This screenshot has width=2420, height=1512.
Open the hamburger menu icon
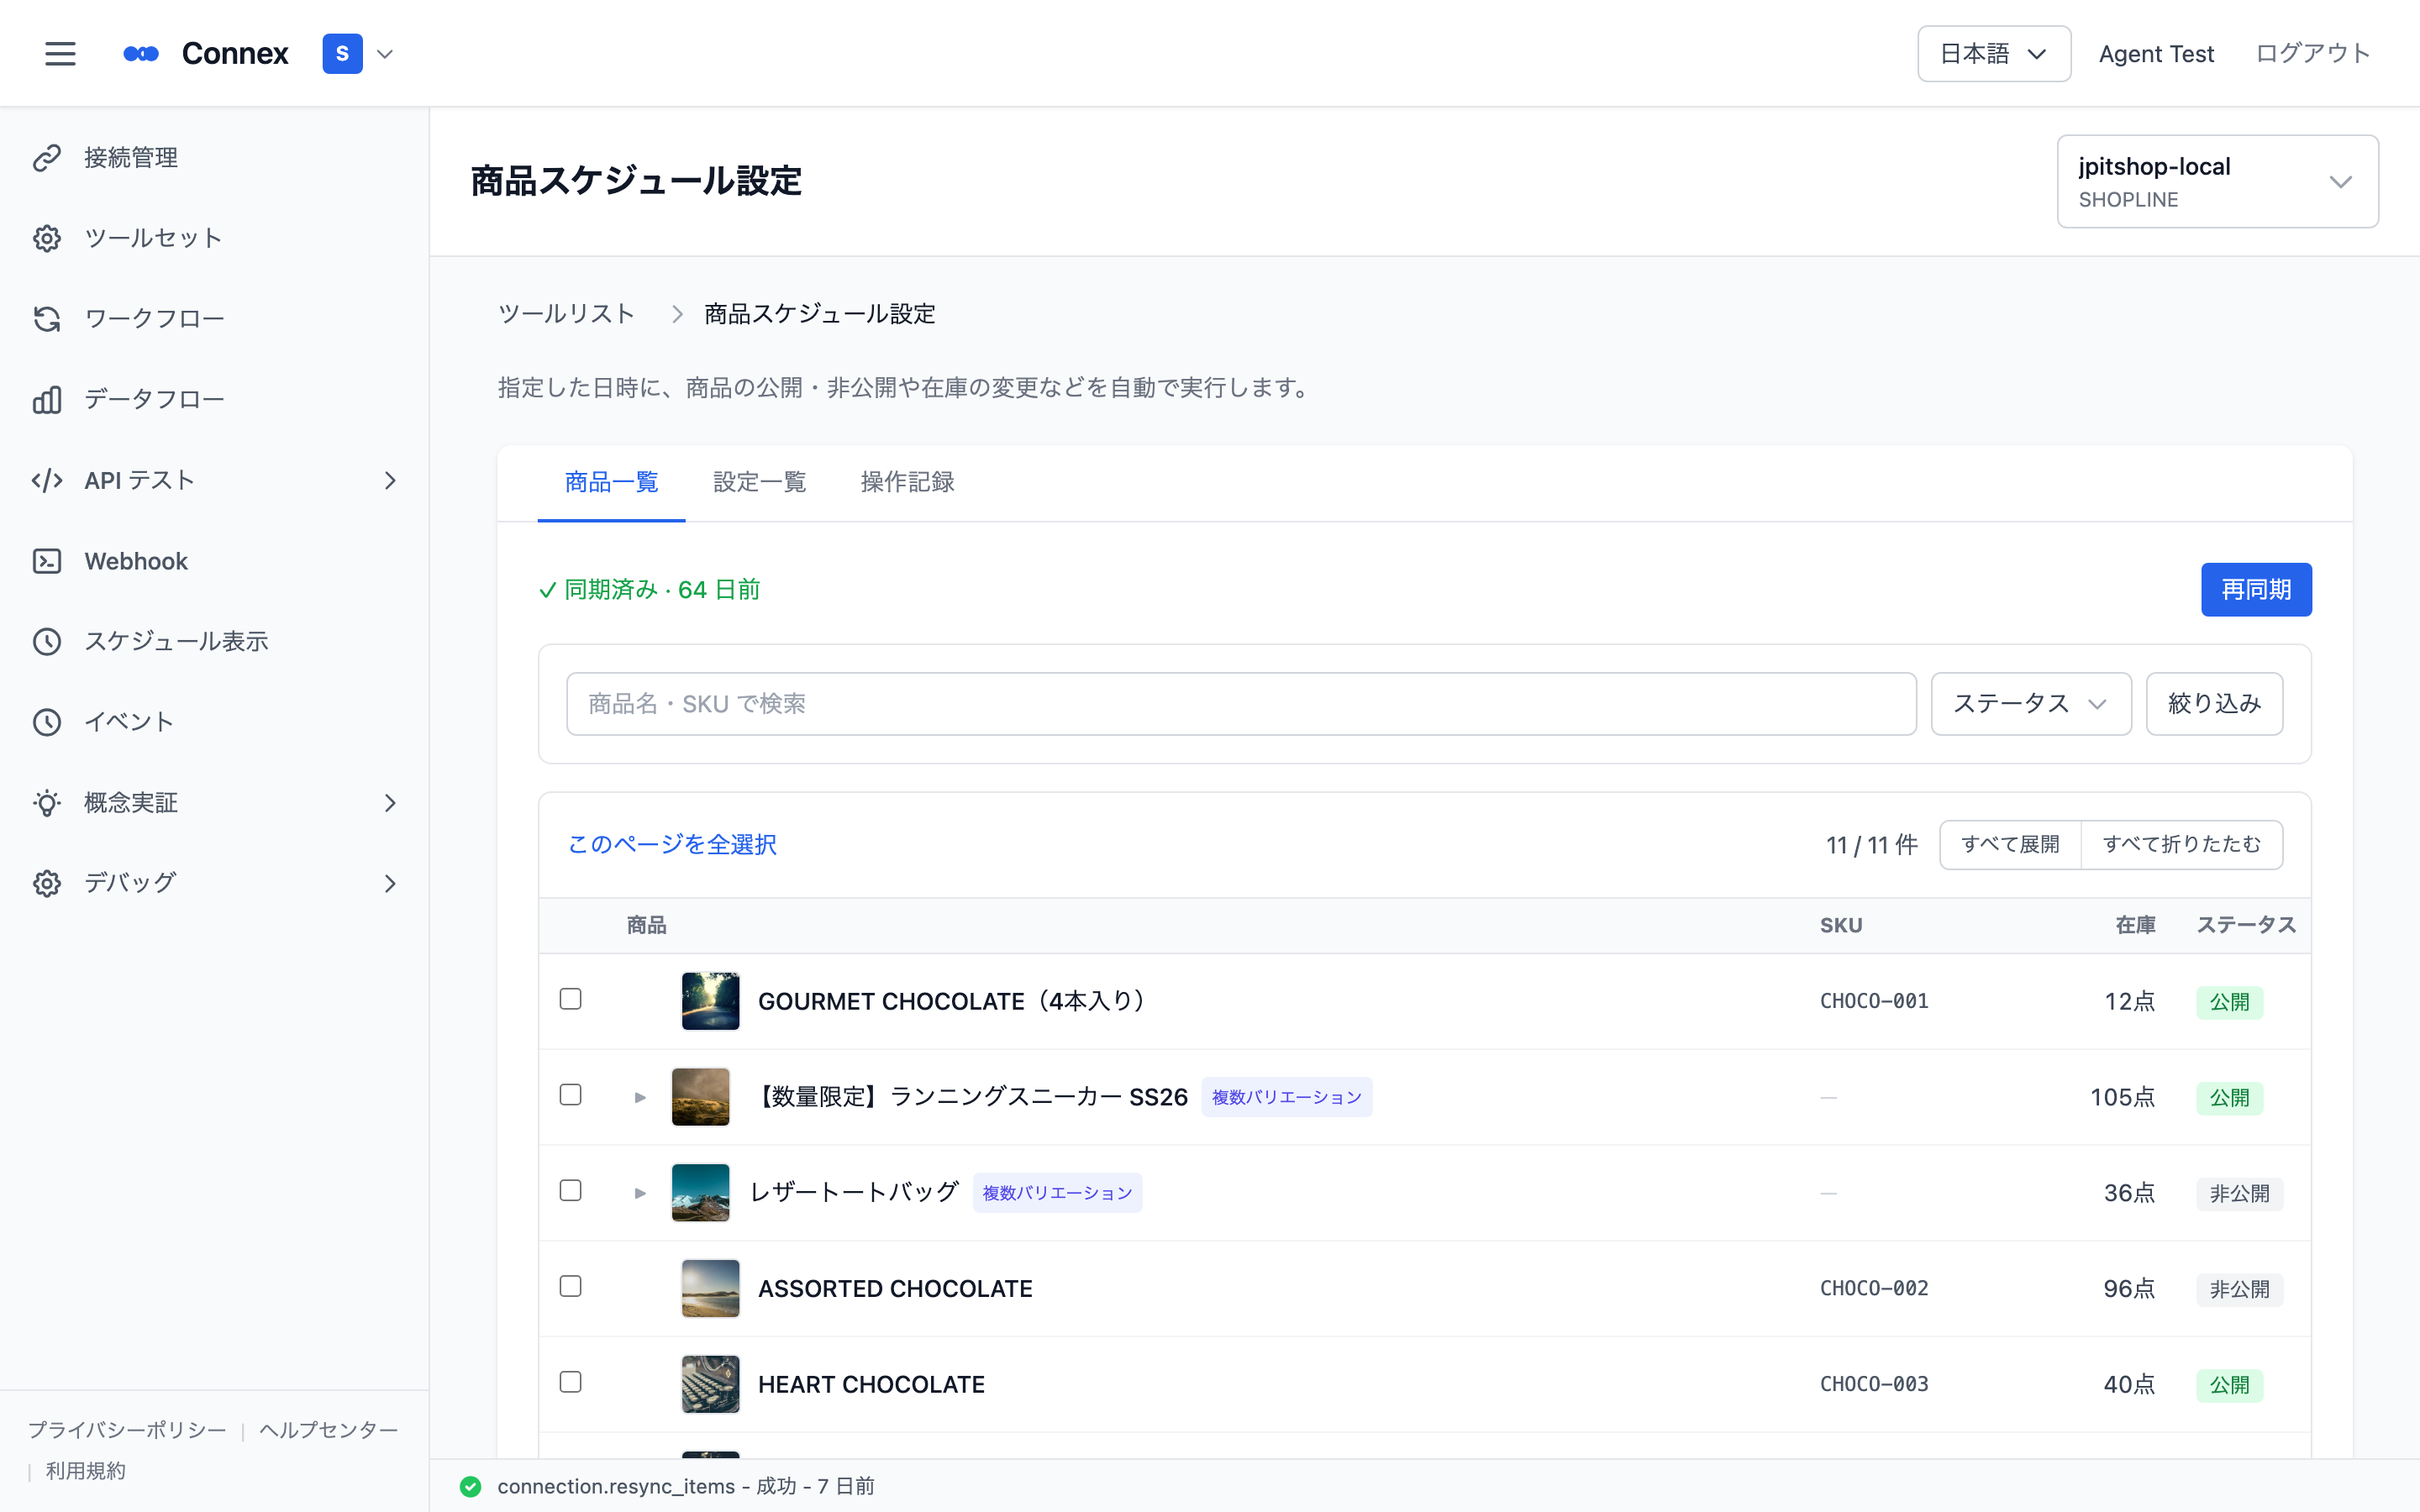(60, 54)
